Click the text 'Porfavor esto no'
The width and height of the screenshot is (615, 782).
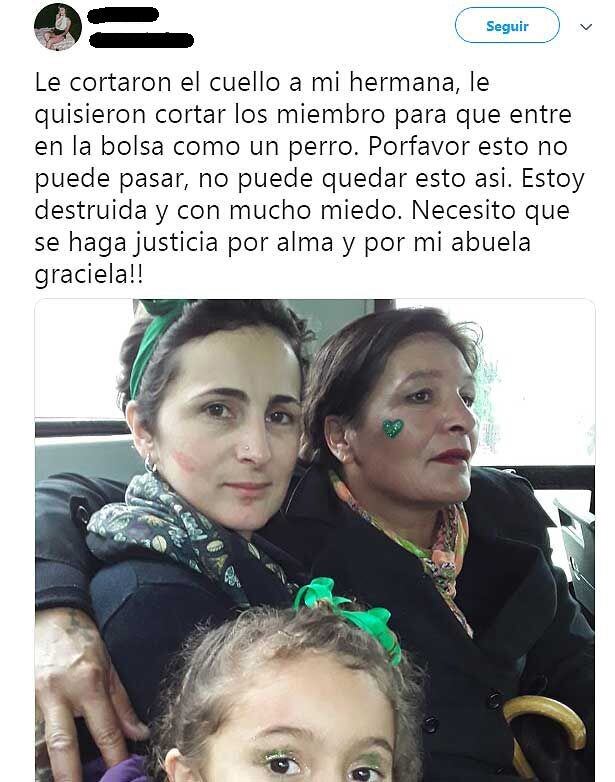[468, 146]
